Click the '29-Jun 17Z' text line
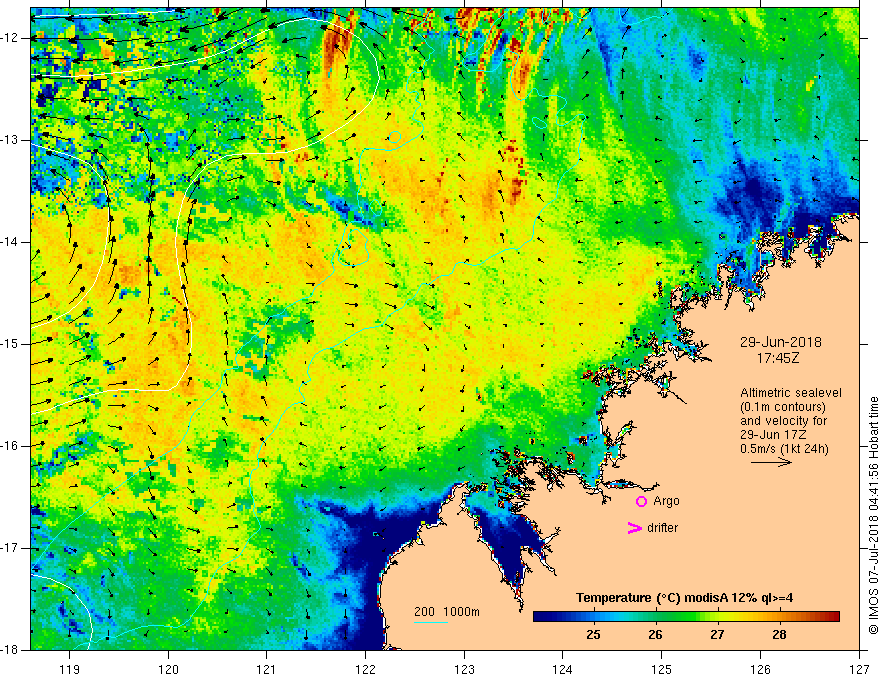The image size is (880, 680). [771, 435]
